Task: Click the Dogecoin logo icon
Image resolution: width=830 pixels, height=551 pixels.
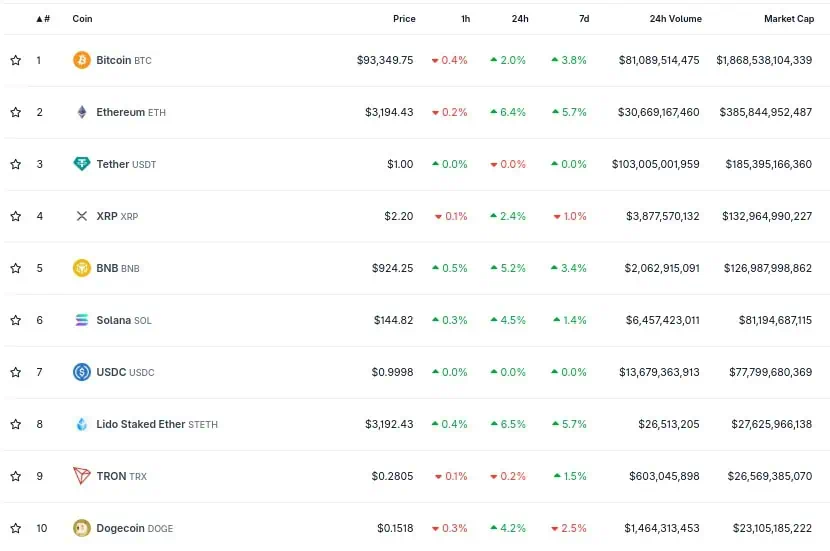Action: pos(81,528)
